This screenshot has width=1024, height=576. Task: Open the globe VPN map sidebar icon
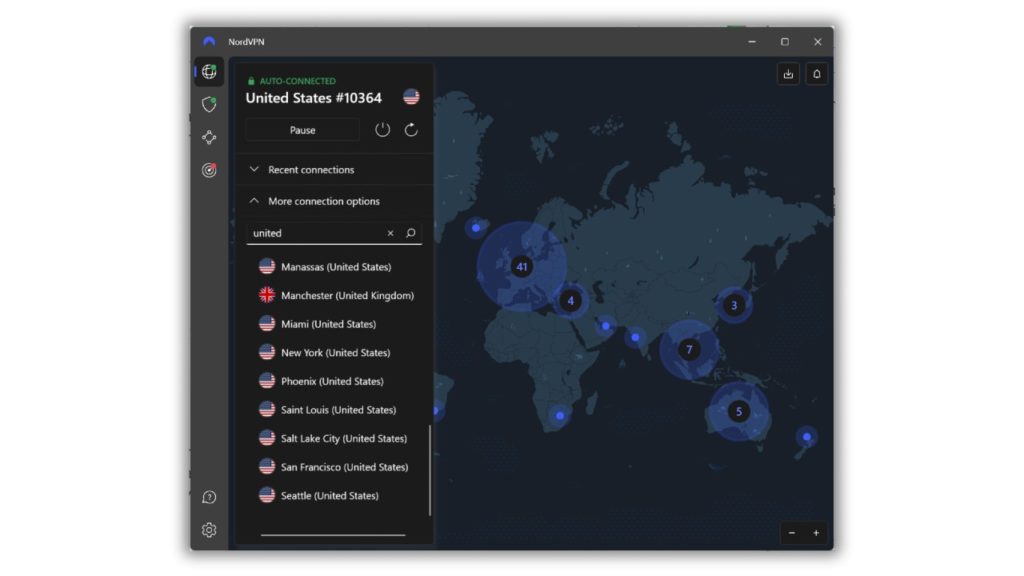[x=209, y=71]
